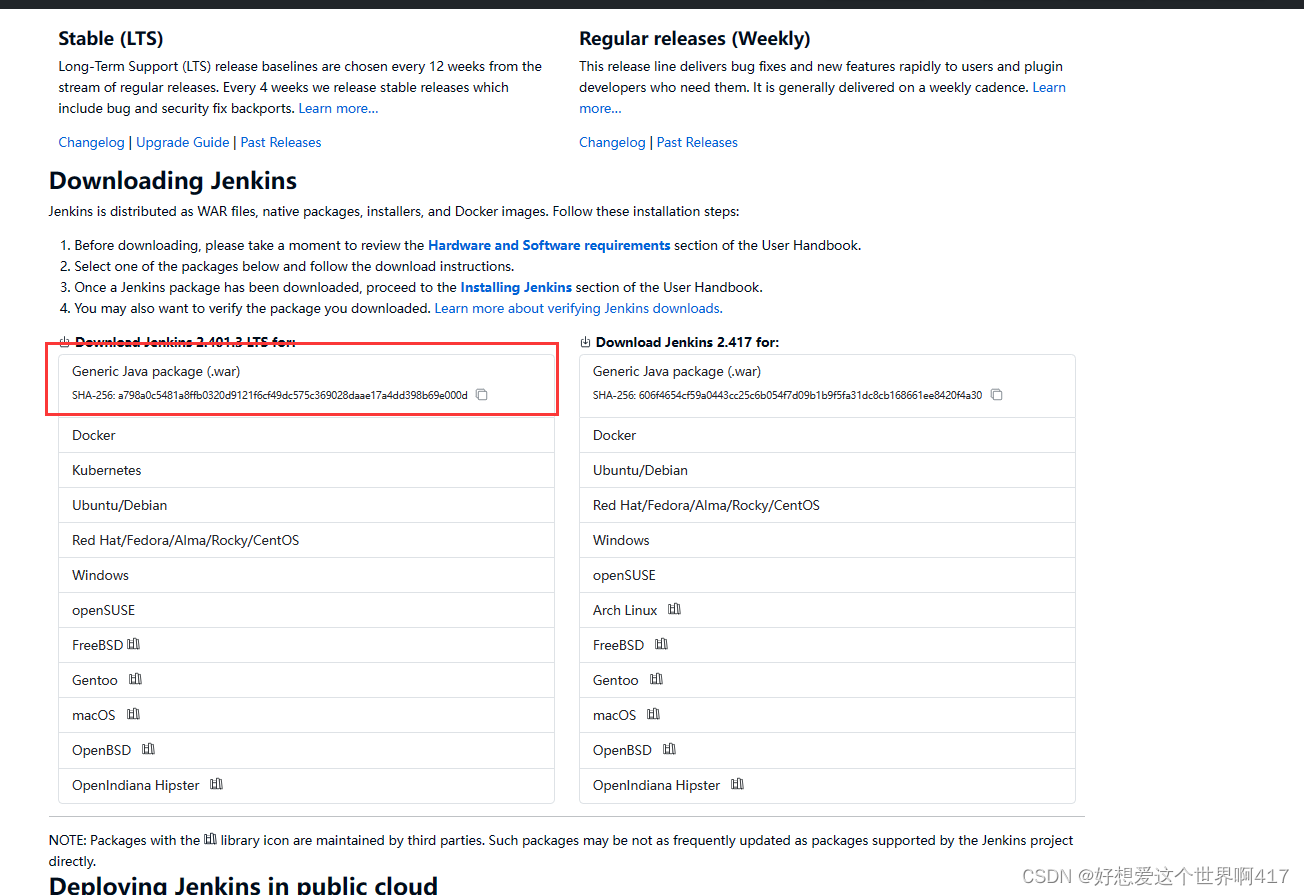Select Kubernetes in the LTS list
Screen dimensions: 1304x895
(x=306, y=470)
